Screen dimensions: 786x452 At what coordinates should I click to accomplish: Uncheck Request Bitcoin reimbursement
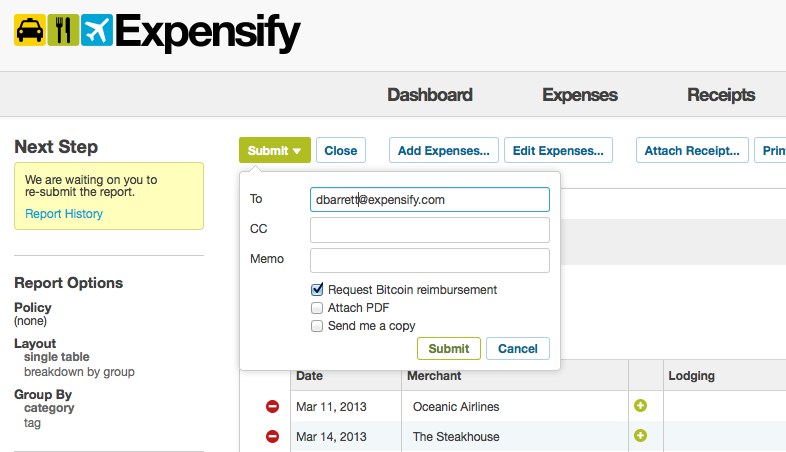[317, 289]
